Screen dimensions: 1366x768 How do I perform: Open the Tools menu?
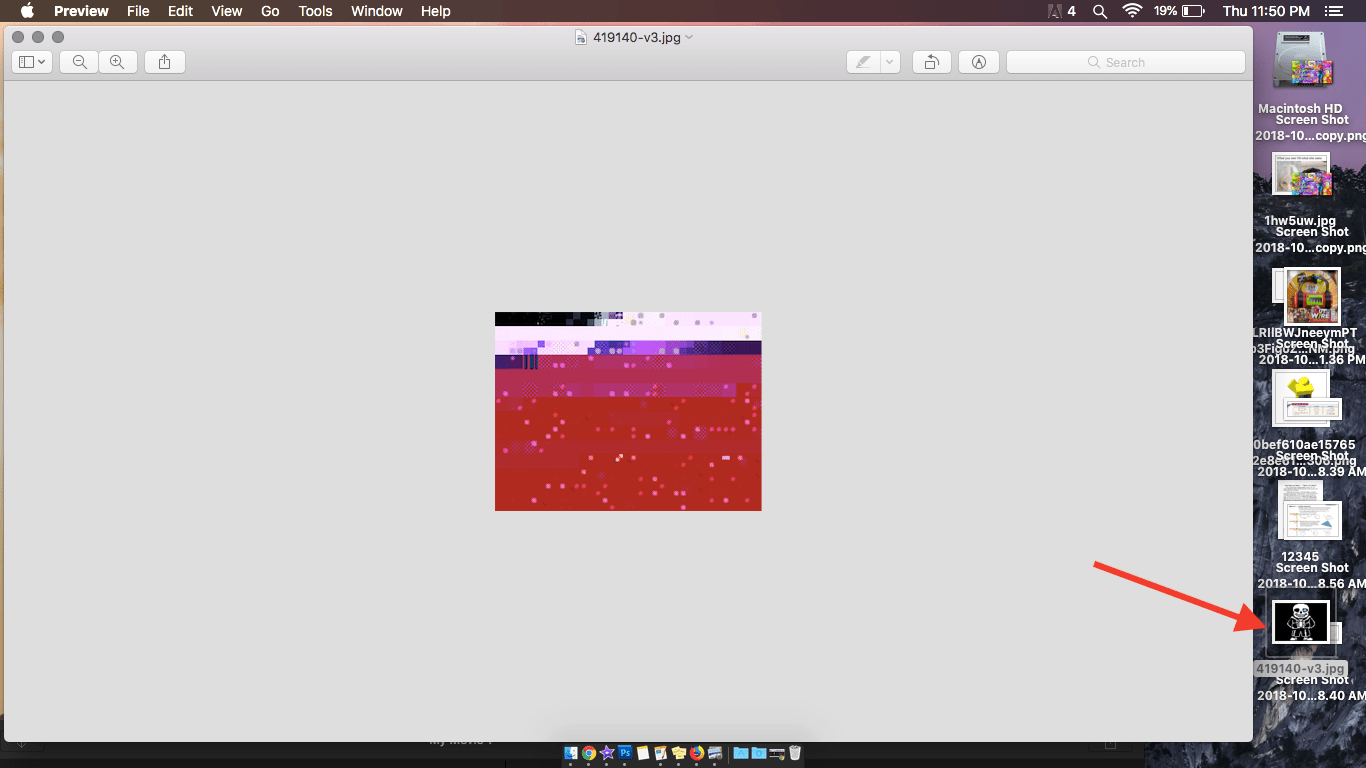pos(315,11)
